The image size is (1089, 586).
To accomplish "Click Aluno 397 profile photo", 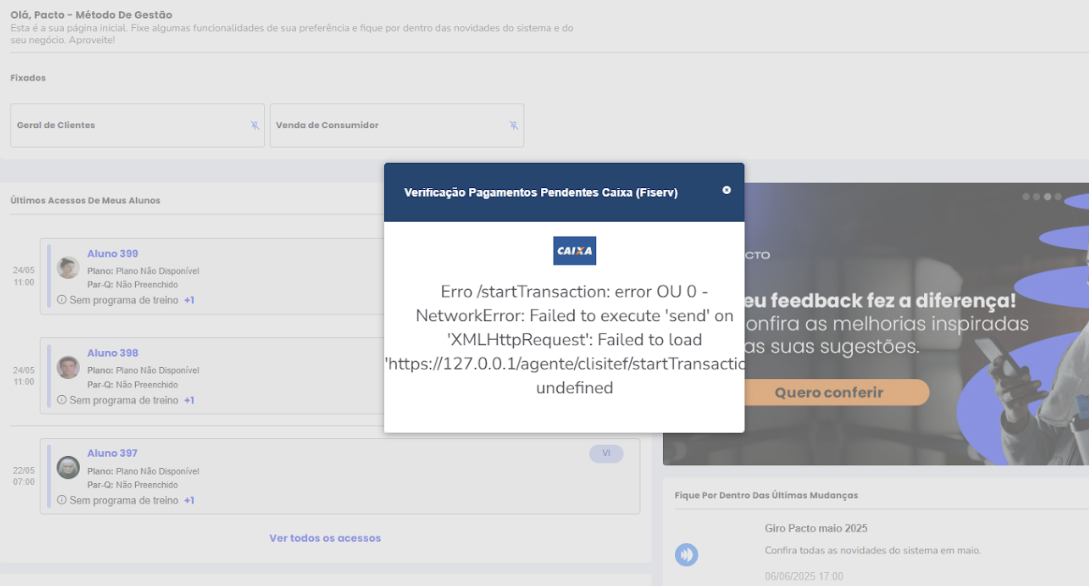I will click(68, 467).
